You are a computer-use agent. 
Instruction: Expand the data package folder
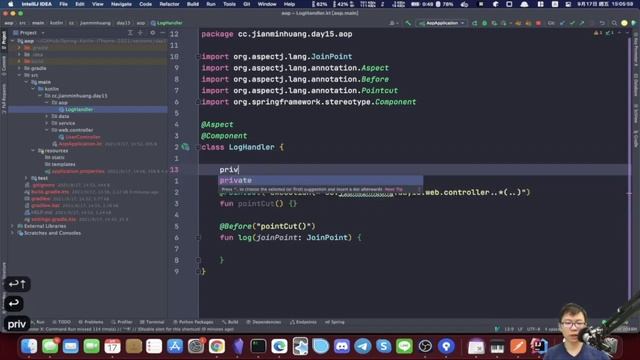[x=47, y=116]
